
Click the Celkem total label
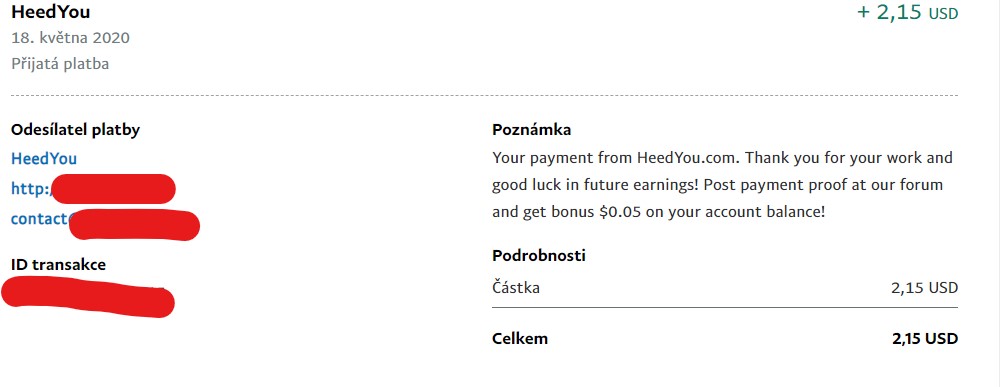(x=520, y=338)
